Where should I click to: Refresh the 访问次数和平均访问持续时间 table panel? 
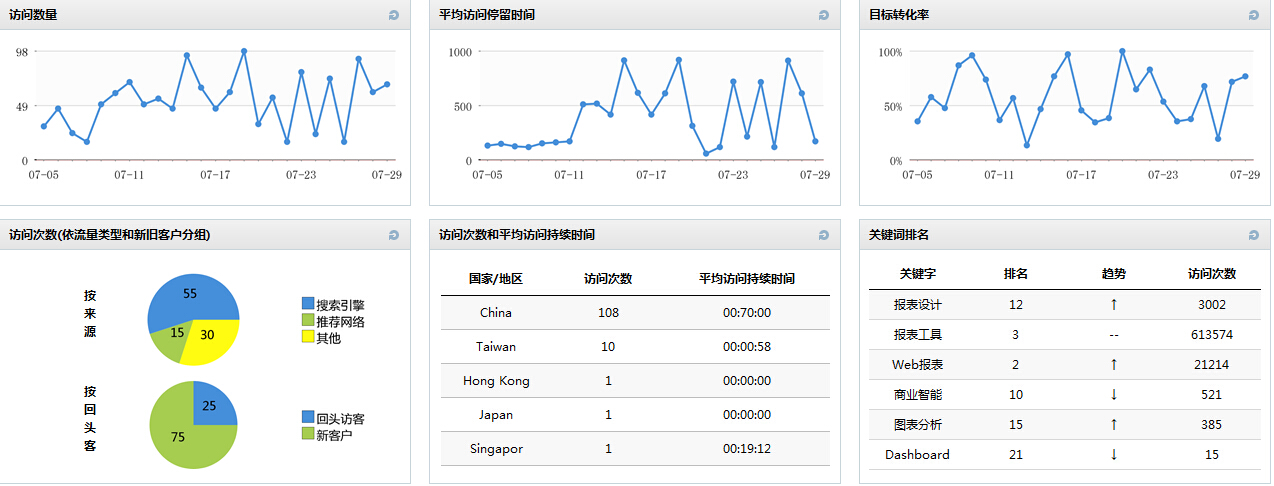pos(824,235)
